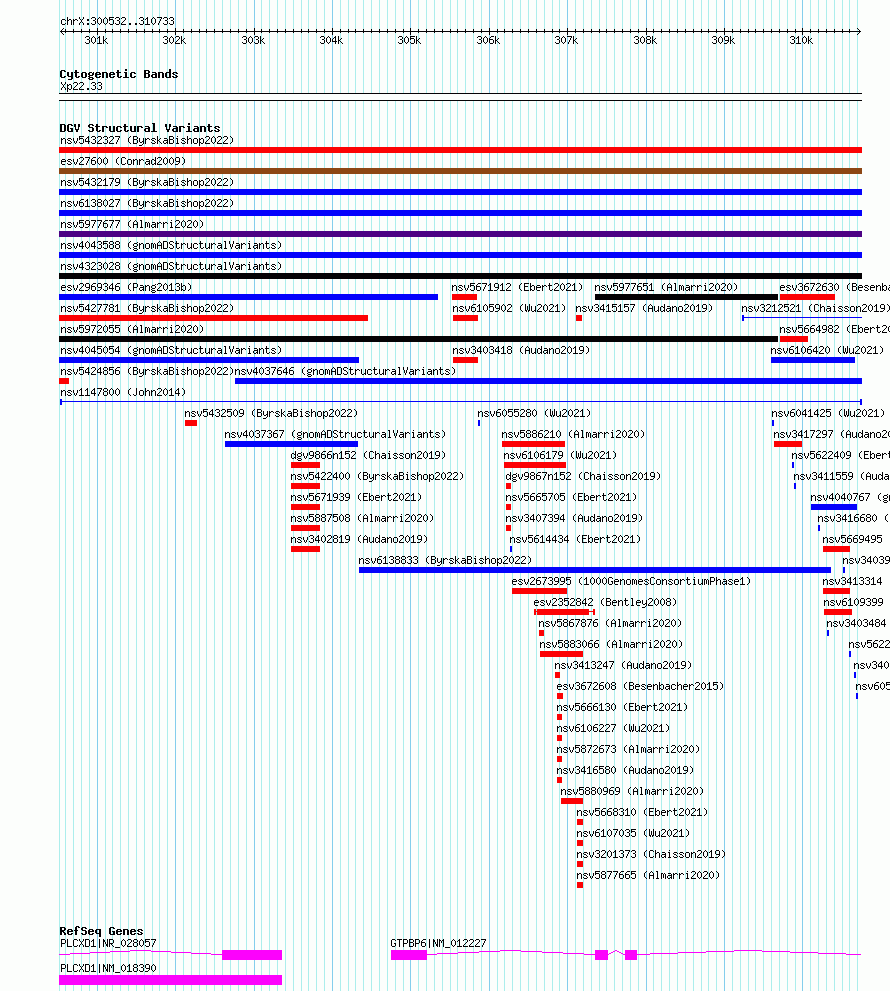Open nsv5671939 (Ebert2021) label
This screenshot has width=890, height=991.
(x=356, y=497)
